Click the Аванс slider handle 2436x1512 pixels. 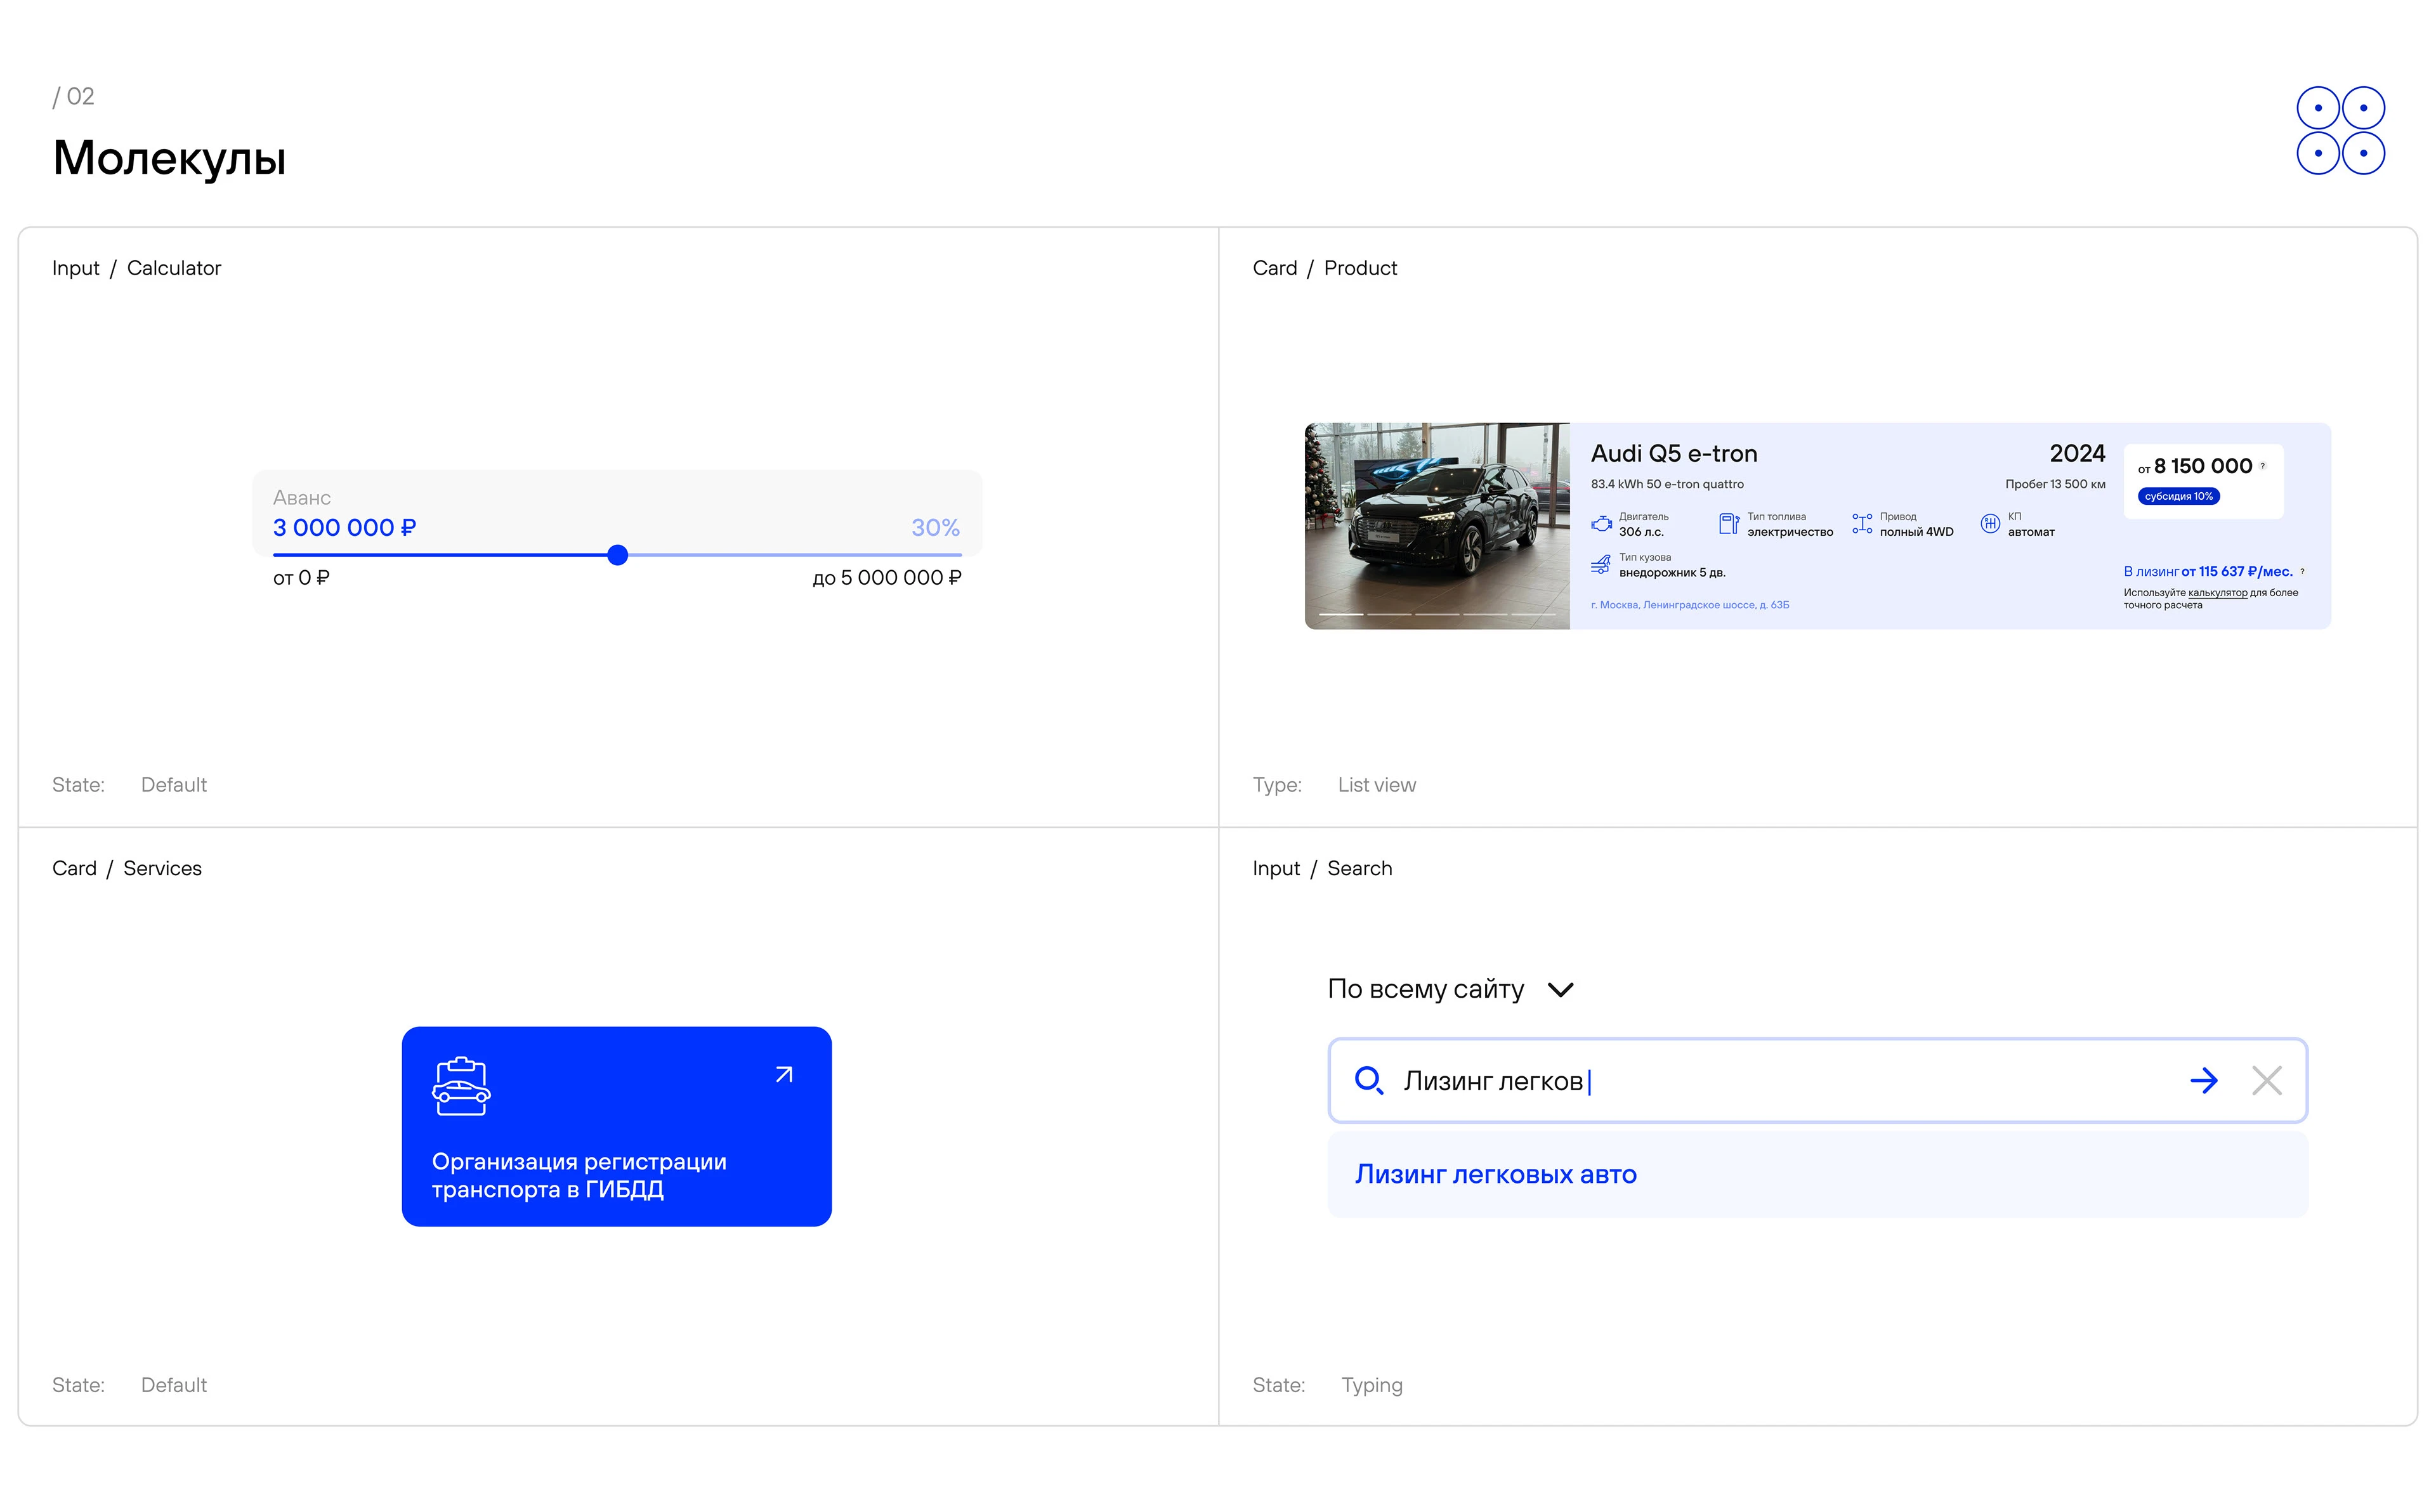coord(618,555)
